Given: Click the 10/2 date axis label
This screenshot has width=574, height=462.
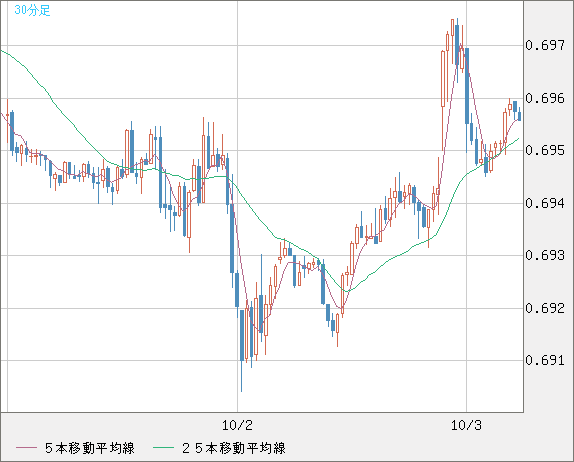Looking at the screenshot, I should tap(237, 425).
